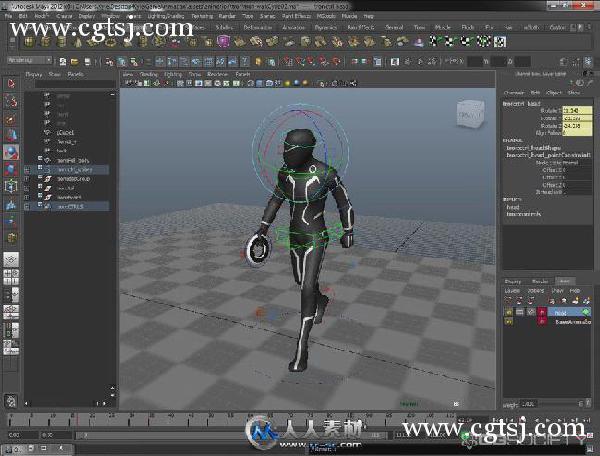Switch to the Custom shelf tab

point(557,28)
